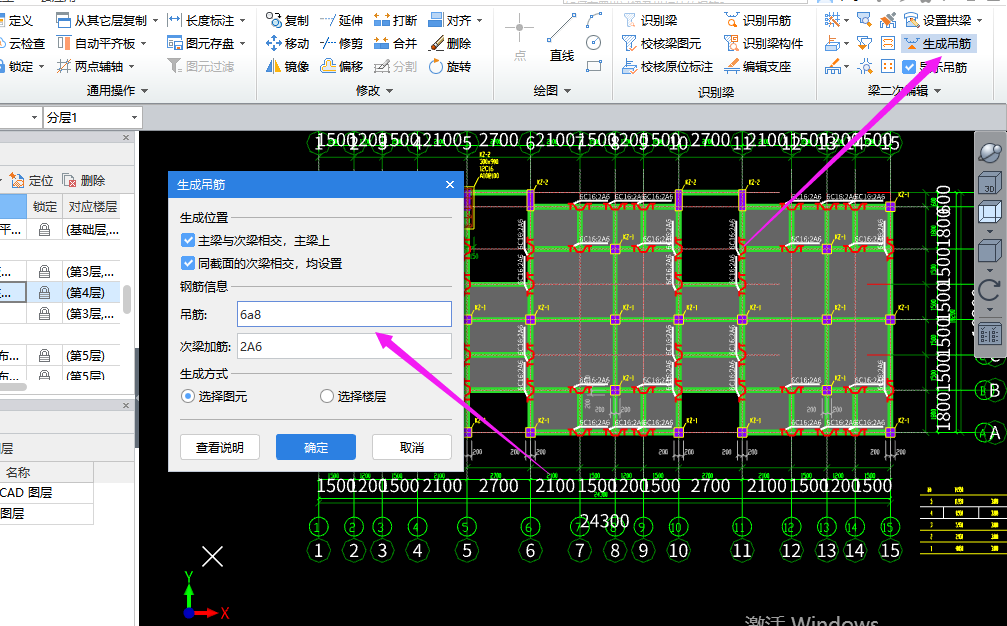Close the drawing management panel
1007x626 pixels.
point(126,137)
